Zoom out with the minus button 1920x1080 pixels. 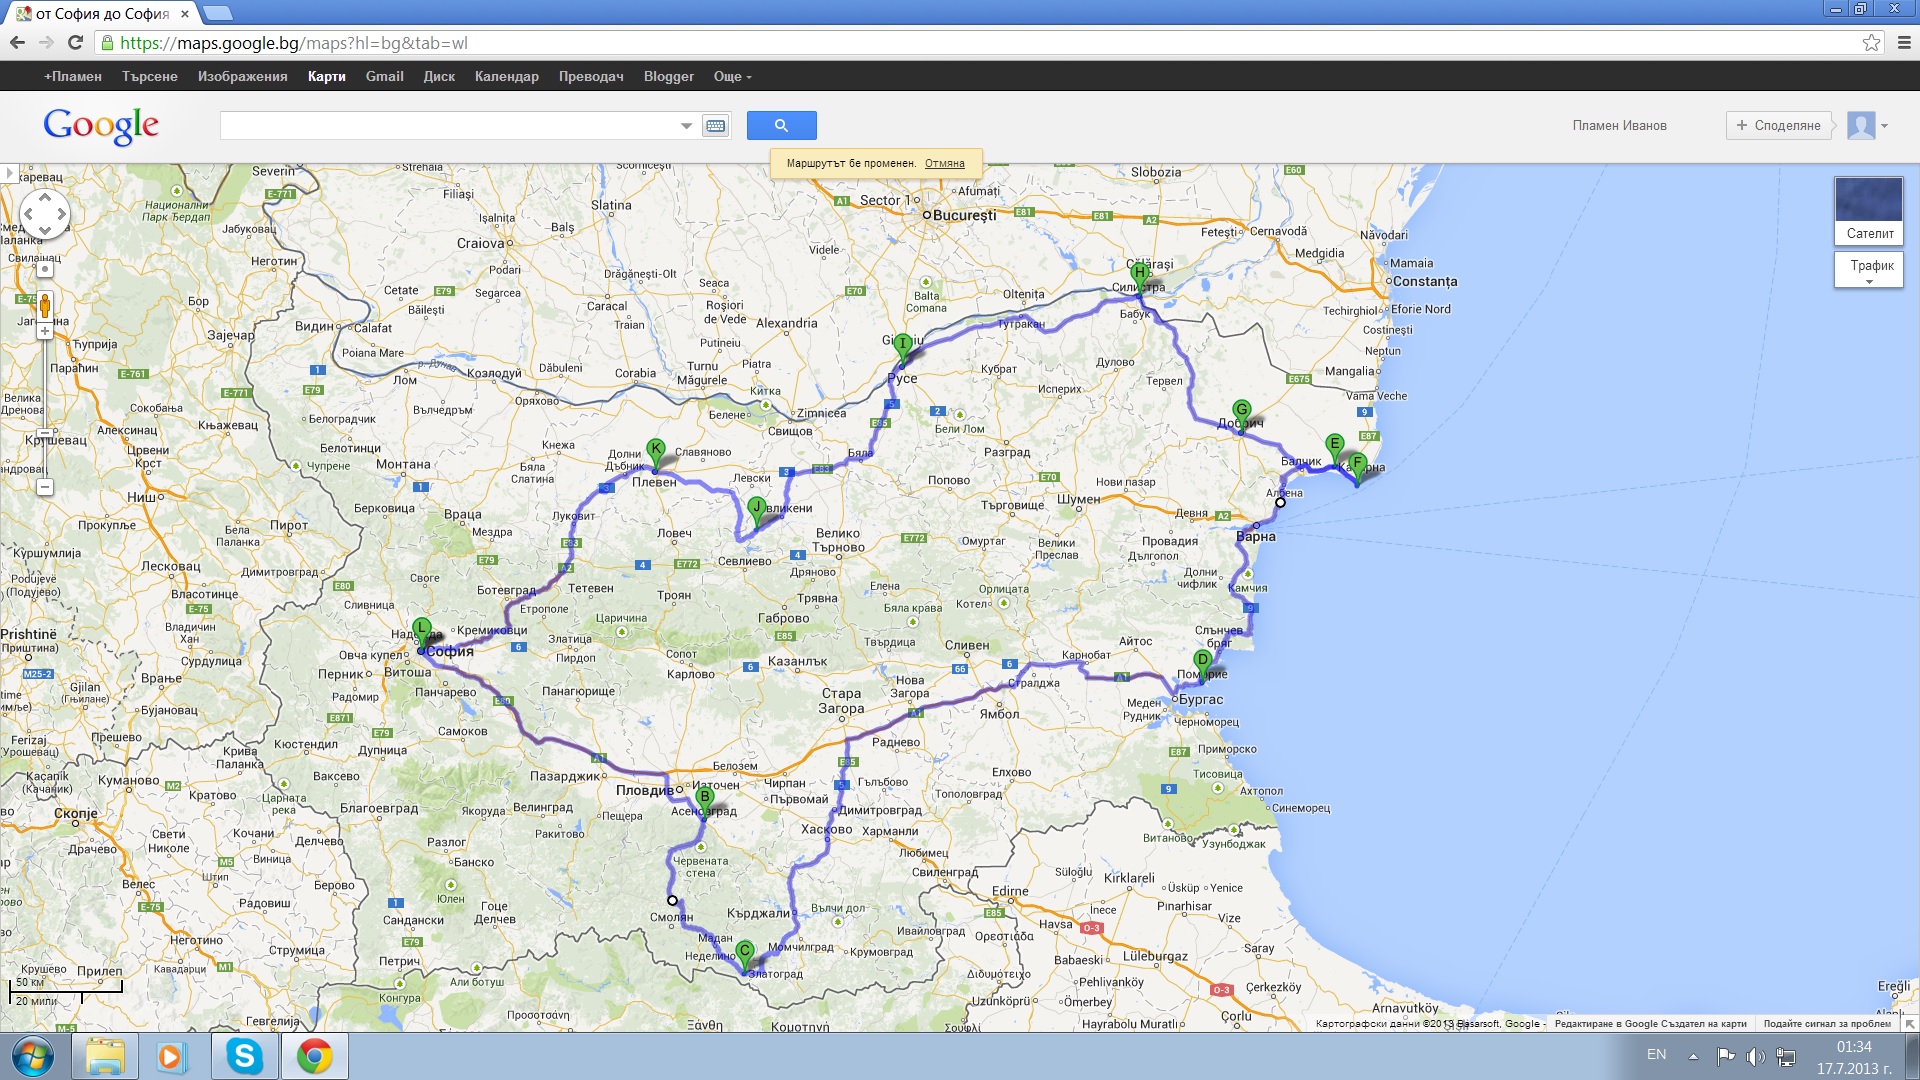pyautogui.click(x=45, y=487)
